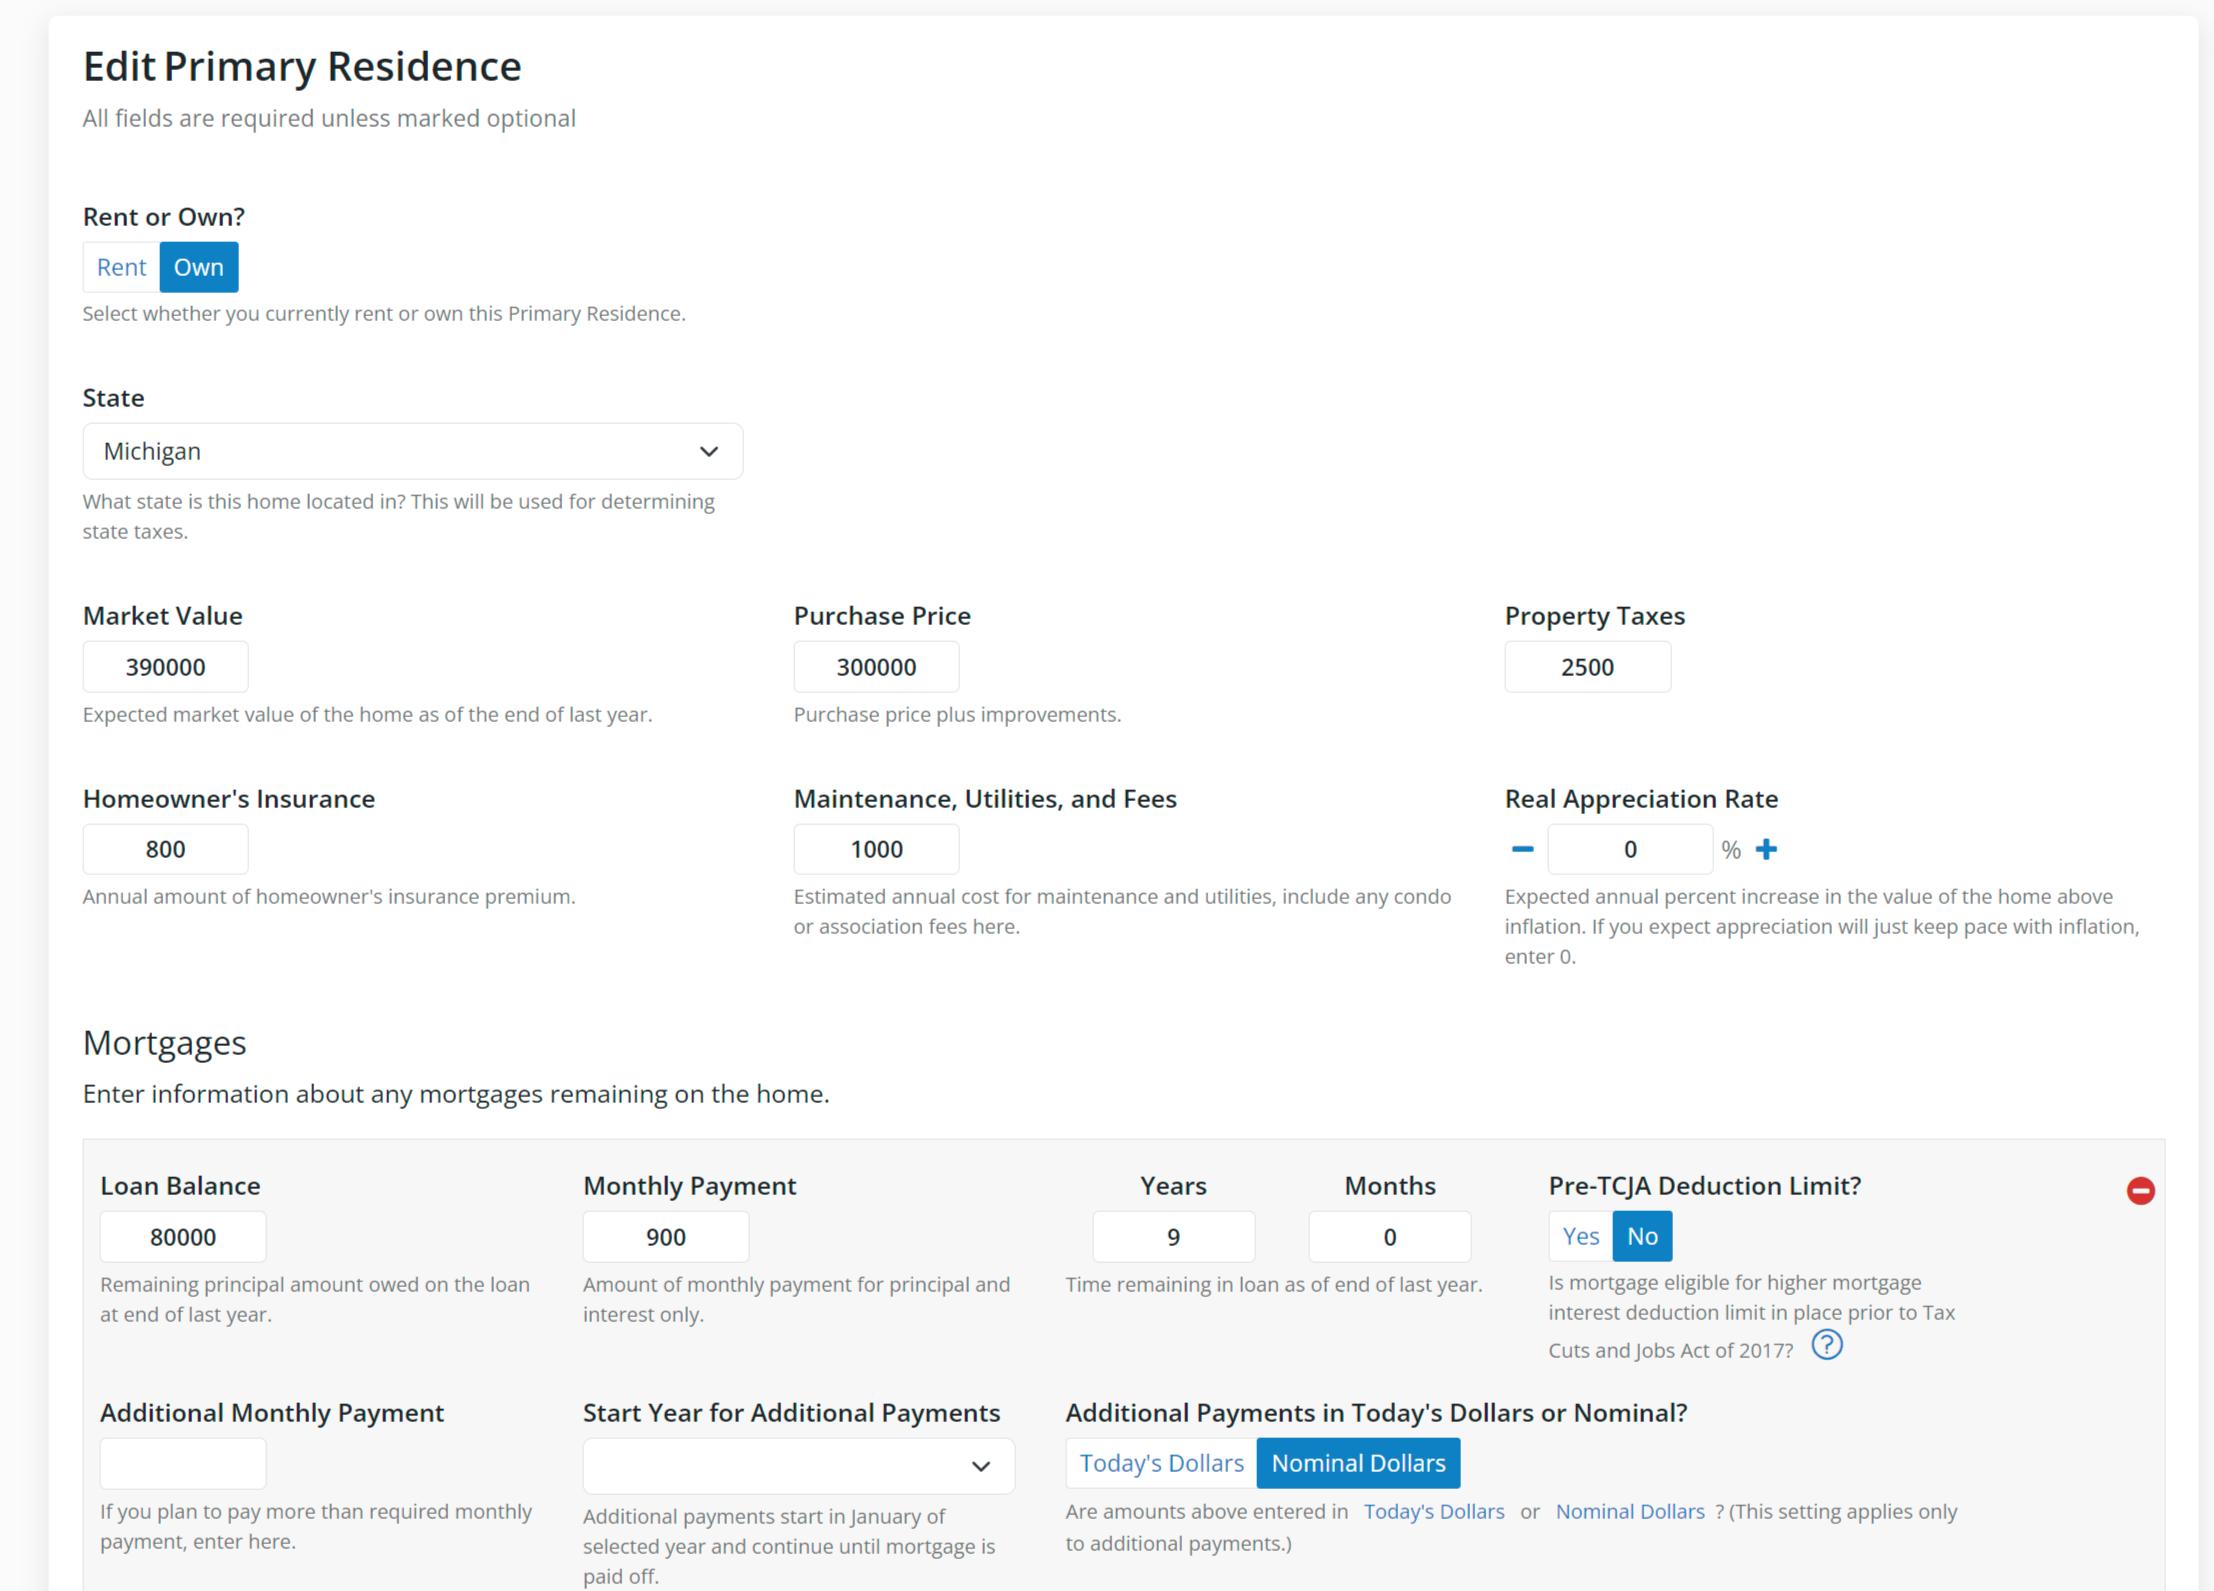Screen dimensions: 2214x1591
Task: Focus the Additional Monthly Payment field
Action: coord(183,1464)
